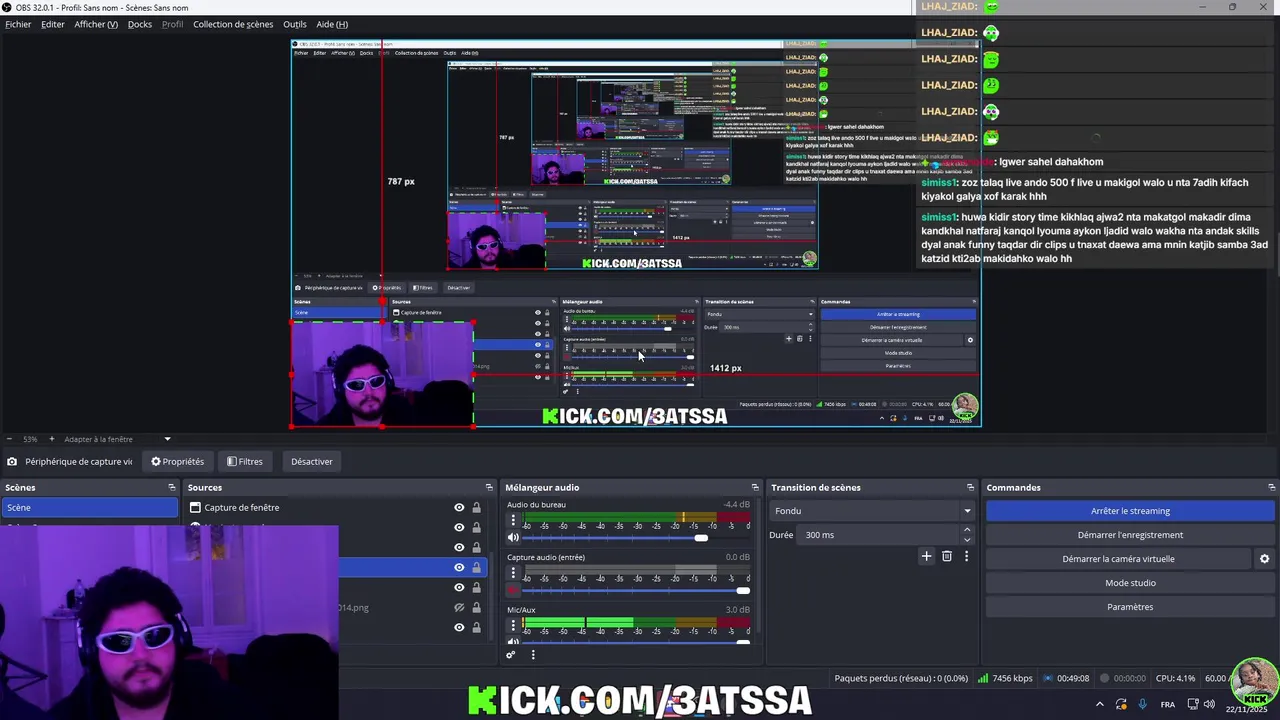Image resolution: width=1280 pixels, height=720 pixels.
Task: Click the microphone icon in system tray
Action: pyautogui.click(x=1143, y=704)
